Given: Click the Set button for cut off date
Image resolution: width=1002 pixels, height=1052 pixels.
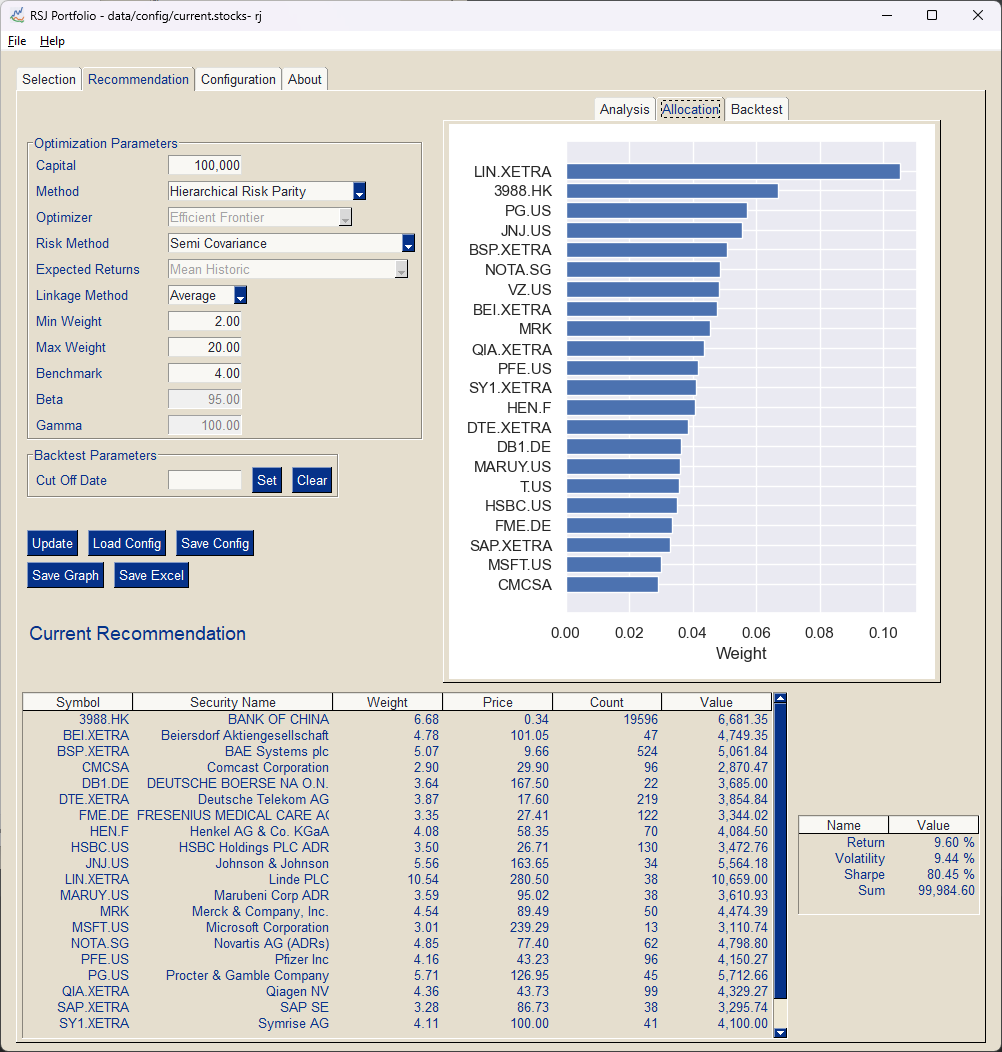Looking at the screenshot, I should tap(267, 480).
